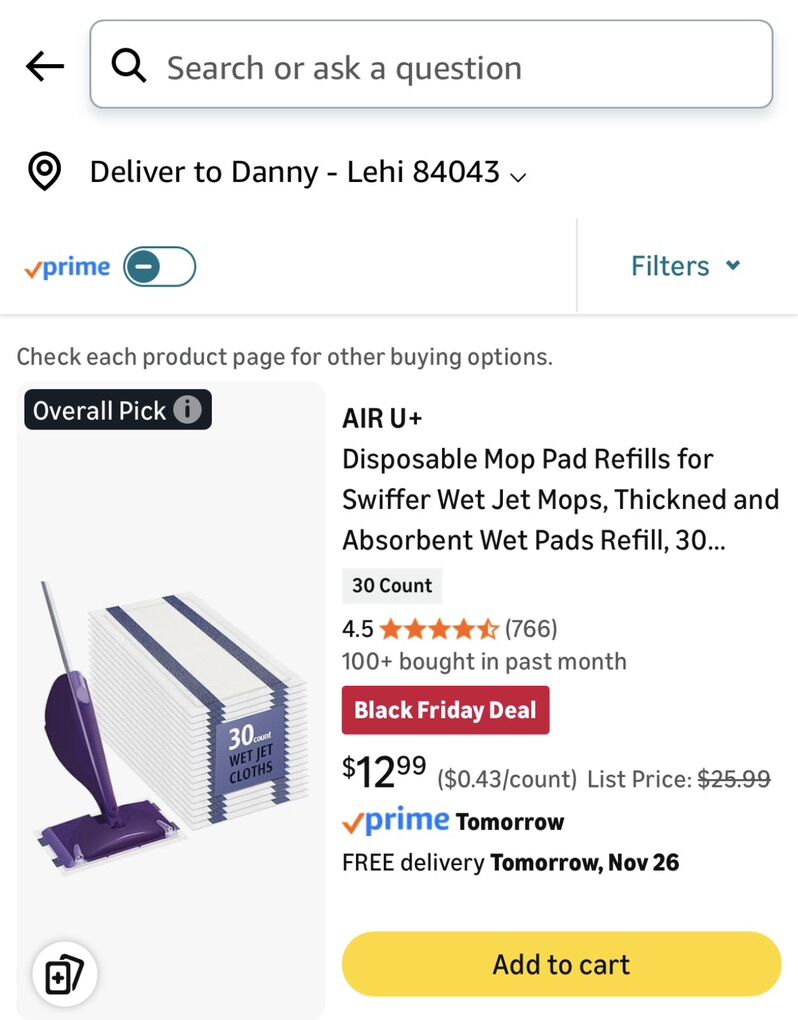Image resolution: width=798 pixels, height=1020 pixels.
Task: Expand the delivery address chevron
Action: point(518,177)
